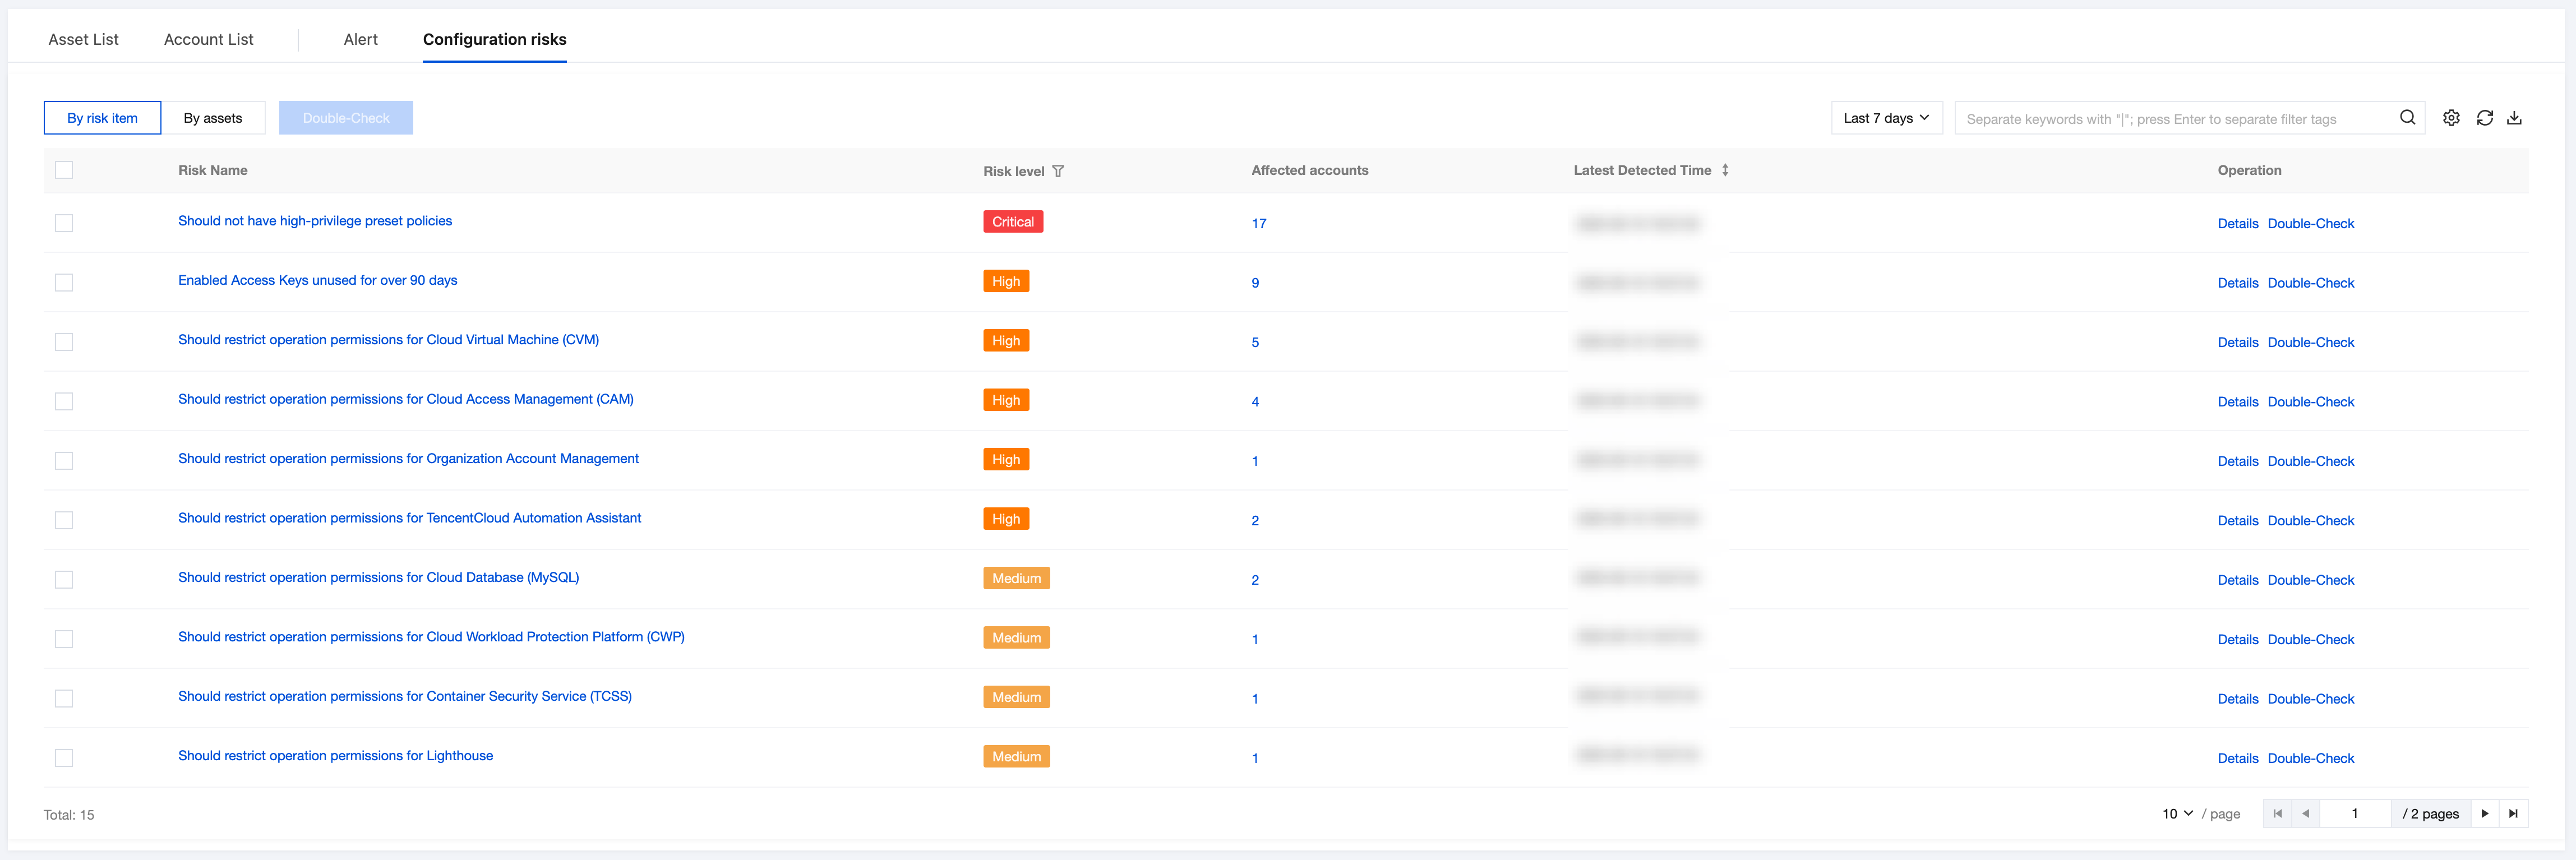Switch view to By assets

pyautogui.click(x=213, y=118)
